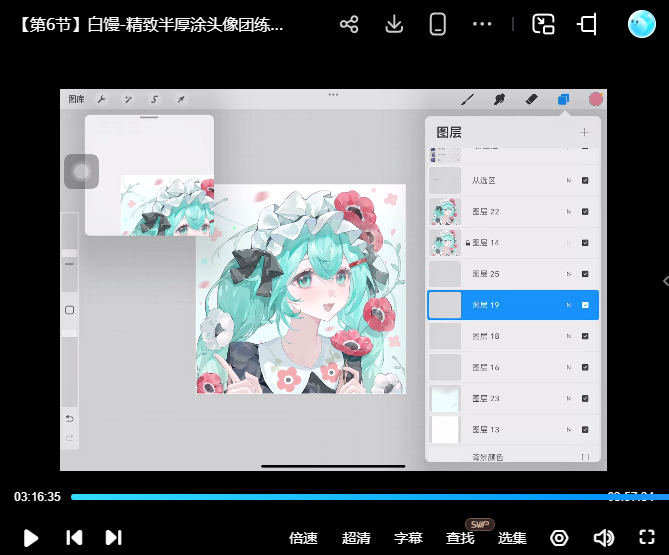The height and width of the screenshot is (555, 669).
Task: Open blend mode N of 图层 16
Action: click(569, 367)
